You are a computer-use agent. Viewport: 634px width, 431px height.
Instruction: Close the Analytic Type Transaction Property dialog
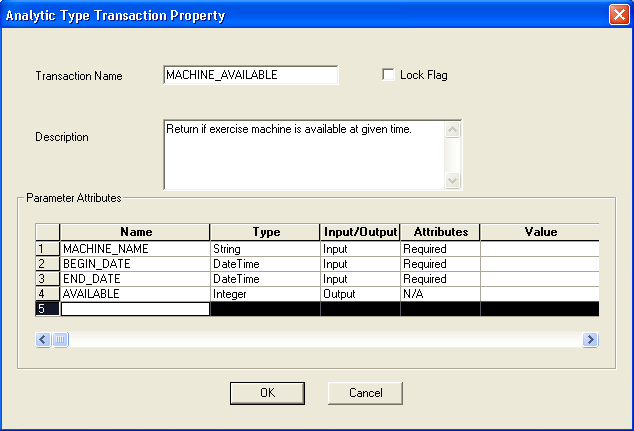(619, 15)
